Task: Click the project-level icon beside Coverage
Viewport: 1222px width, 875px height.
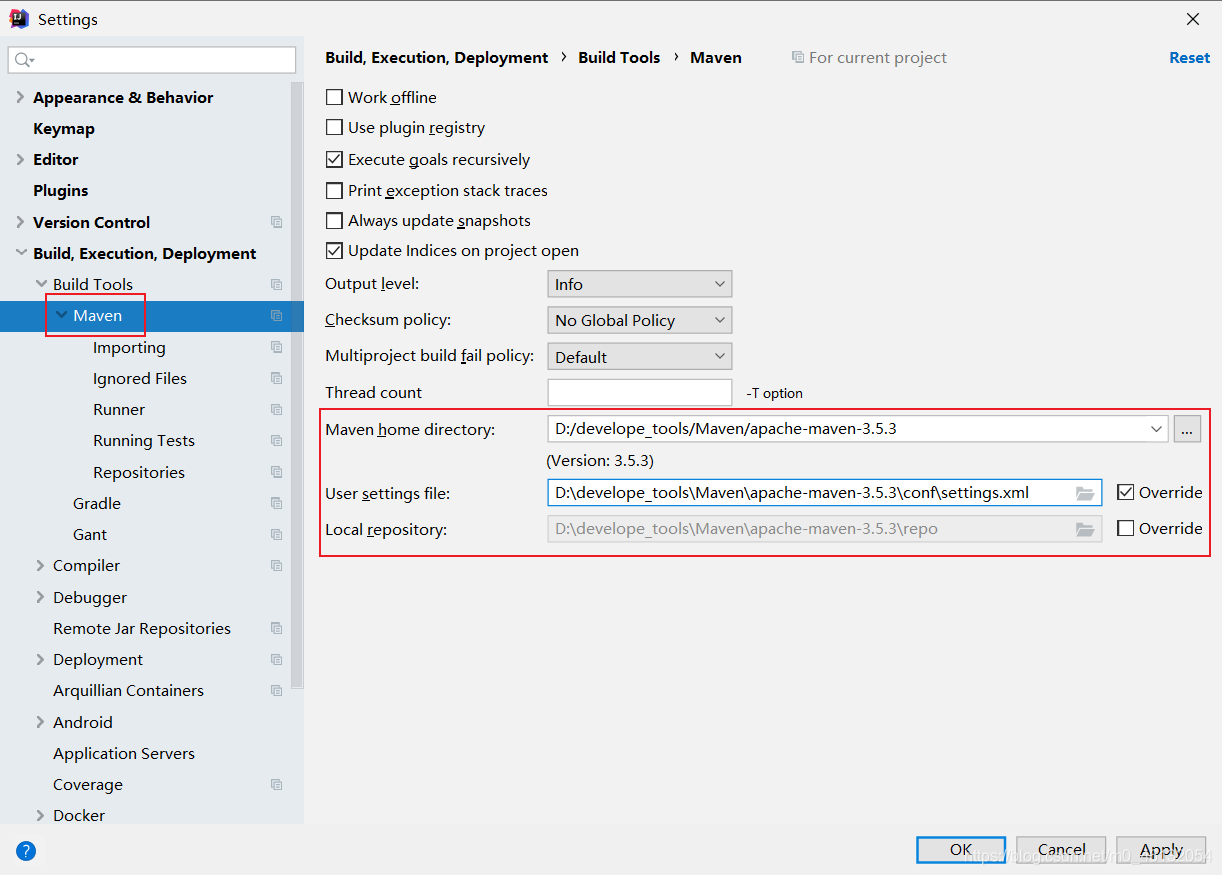Action: 277,784
